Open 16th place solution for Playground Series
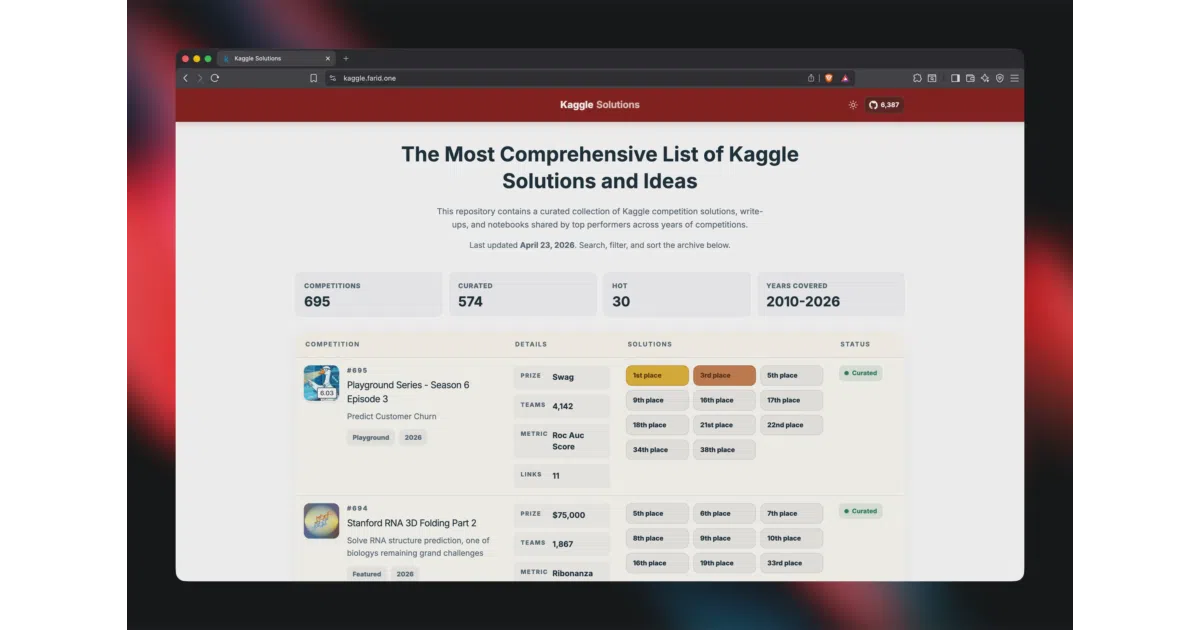 coord(724,400)
